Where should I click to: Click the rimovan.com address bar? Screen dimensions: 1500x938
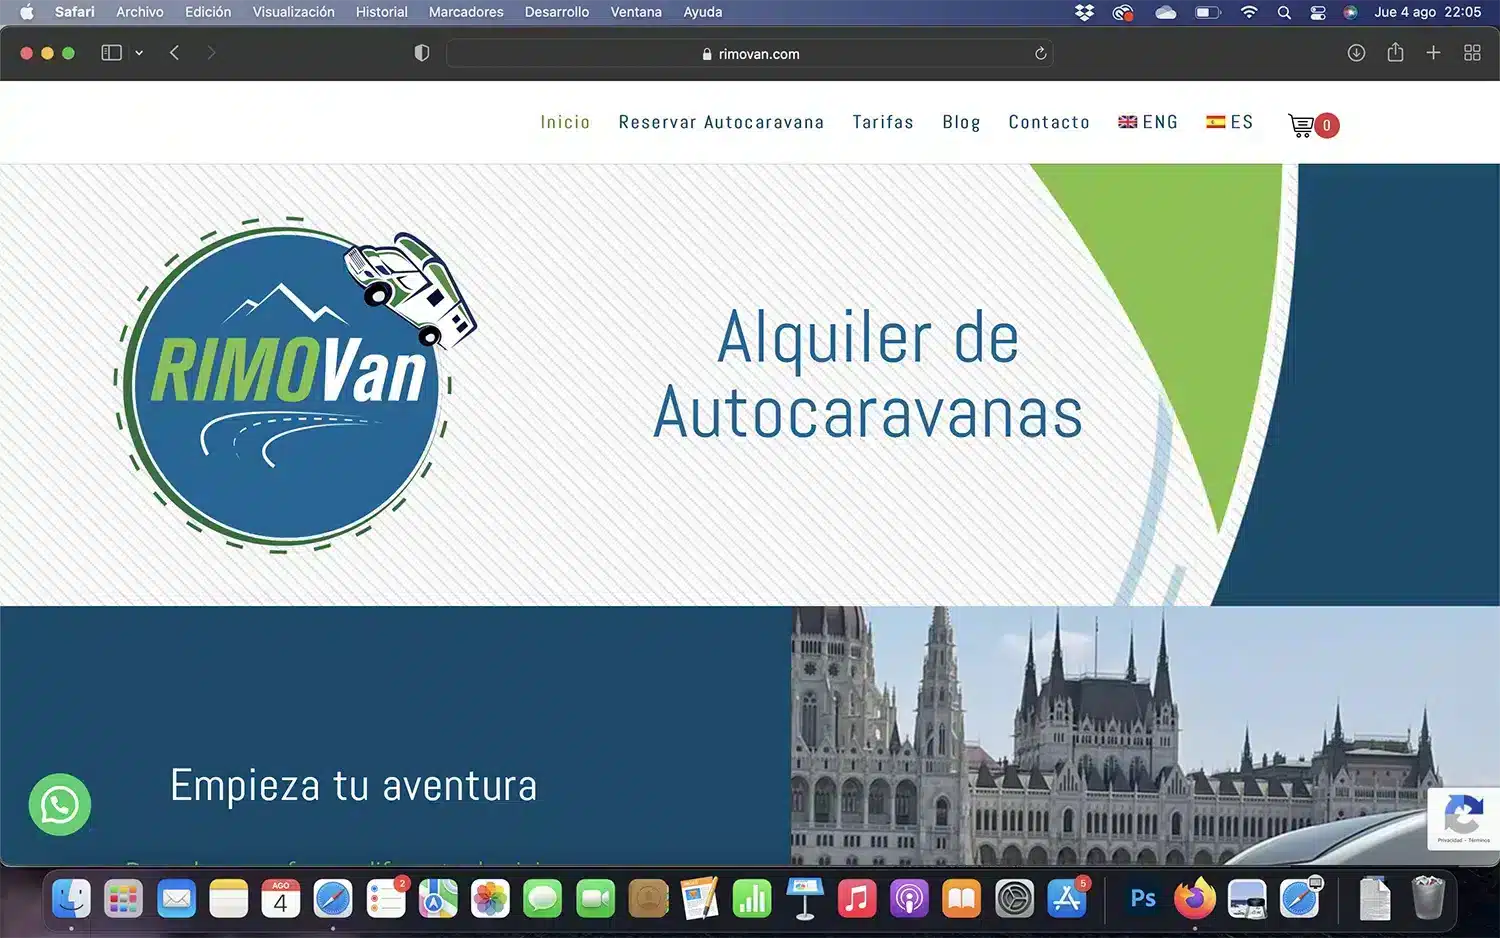click(750, 54)
